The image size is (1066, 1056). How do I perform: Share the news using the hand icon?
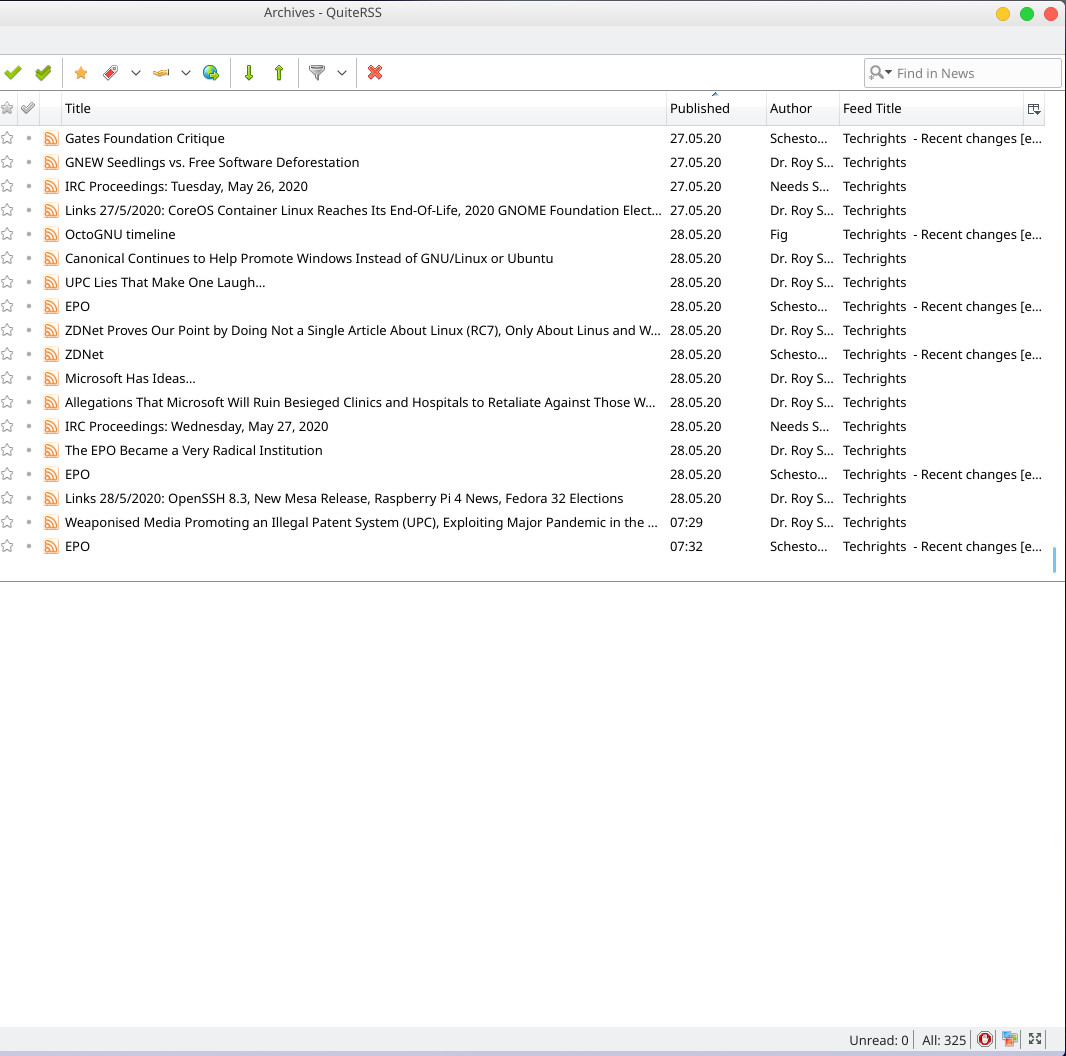click(x=161, y=73)
